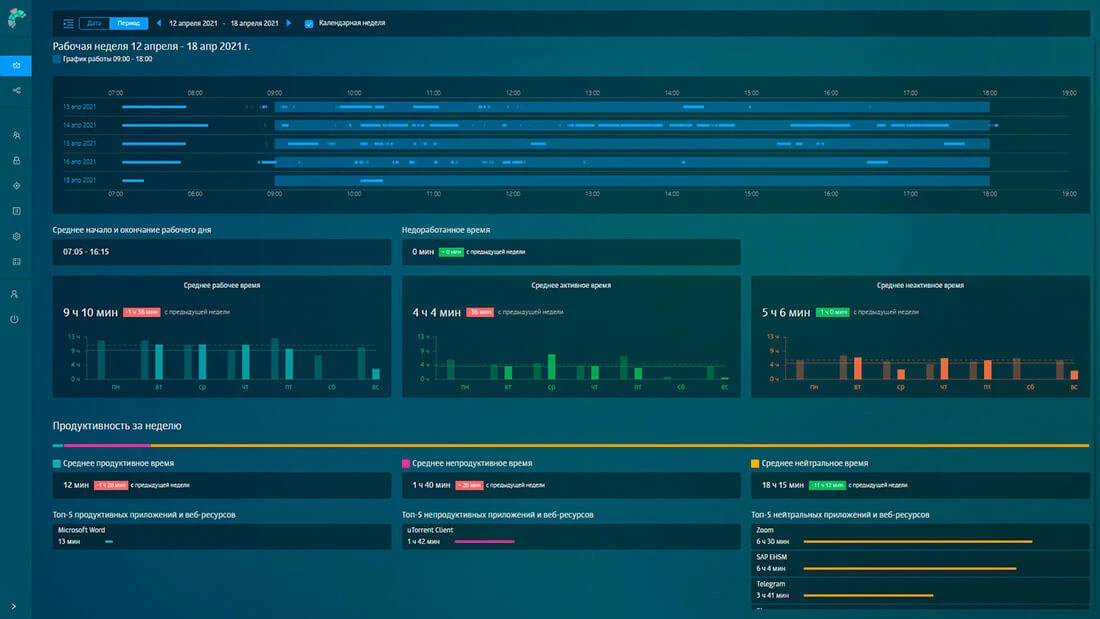Go to next week with right arrow
1100x619 pixels.
289,23
